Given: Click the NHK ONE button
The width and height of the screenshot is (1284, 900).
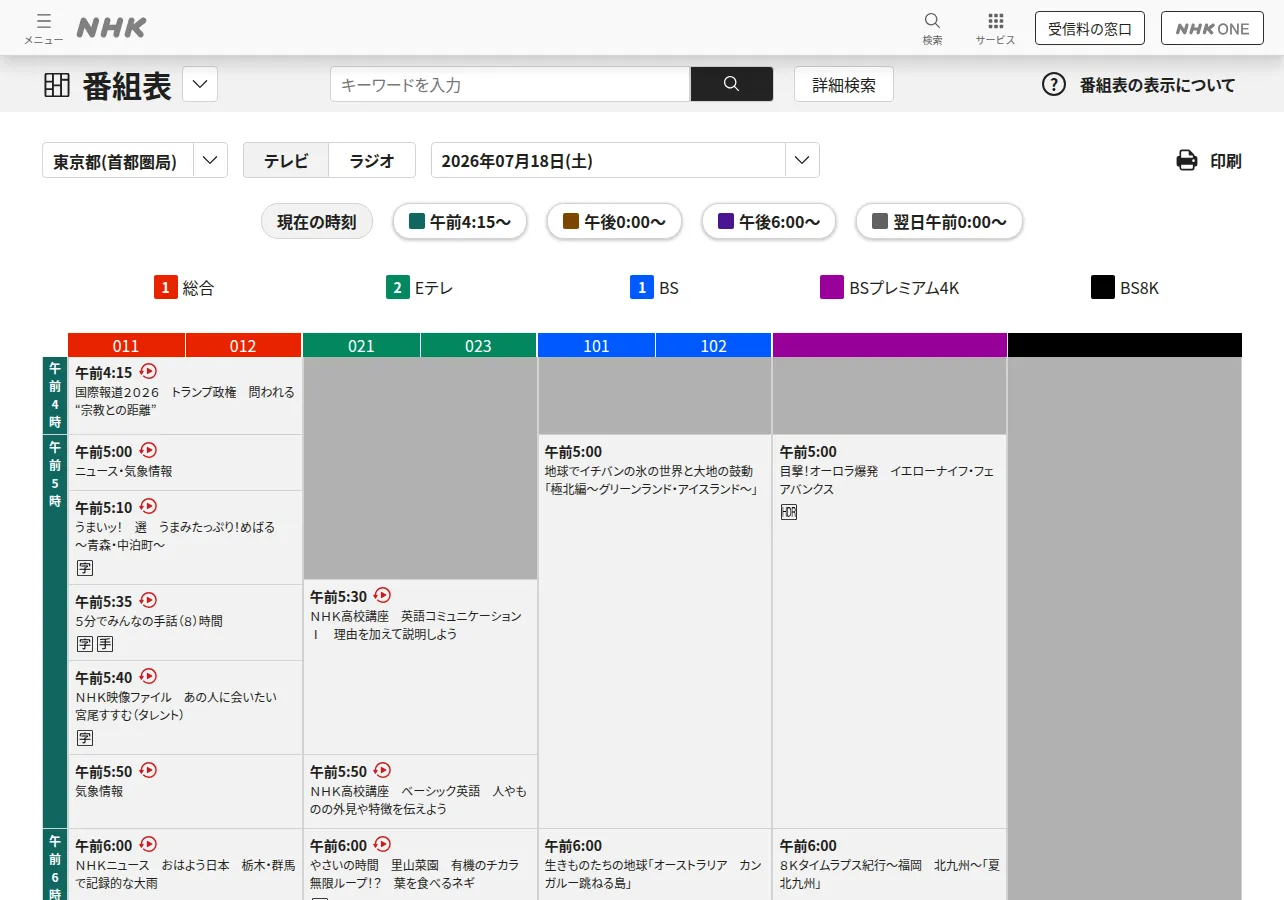Looking at the screenshot, I should [x=1212, y=28].
